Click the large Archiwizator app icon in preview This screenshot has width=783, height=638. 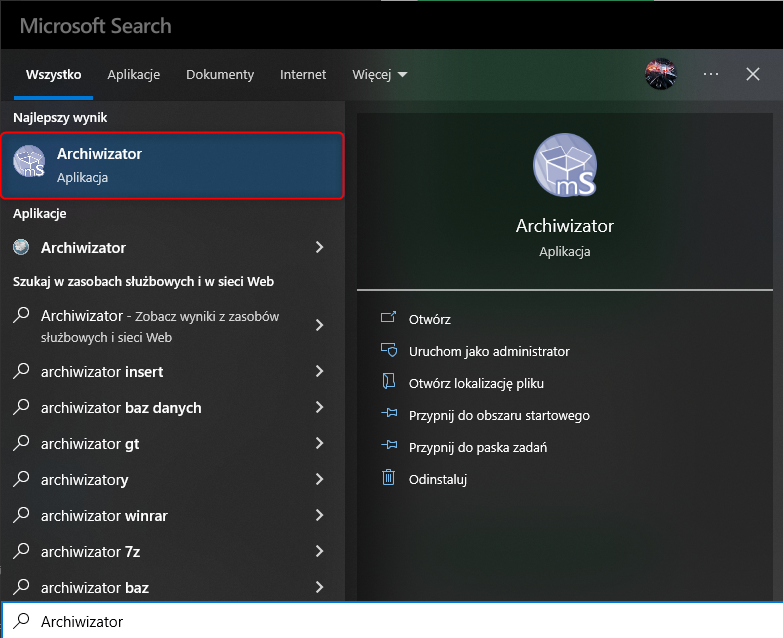[565, 167]
